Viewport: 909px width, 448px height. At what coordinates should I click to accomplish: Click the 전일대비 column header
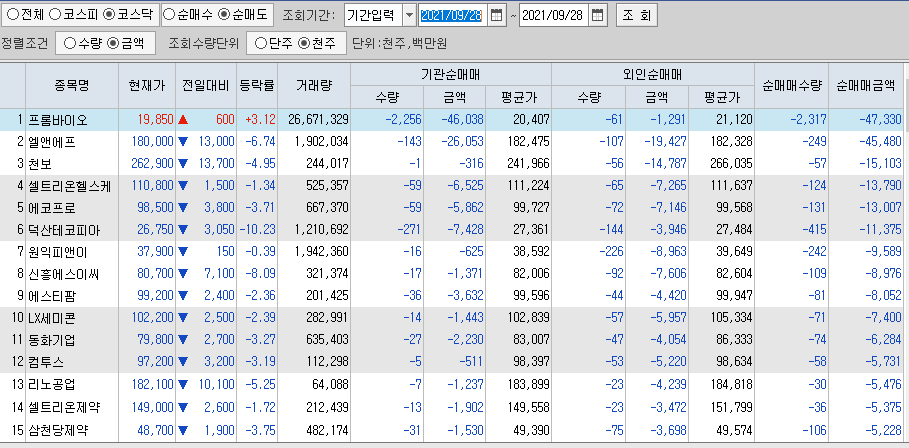tap(205, 85)
